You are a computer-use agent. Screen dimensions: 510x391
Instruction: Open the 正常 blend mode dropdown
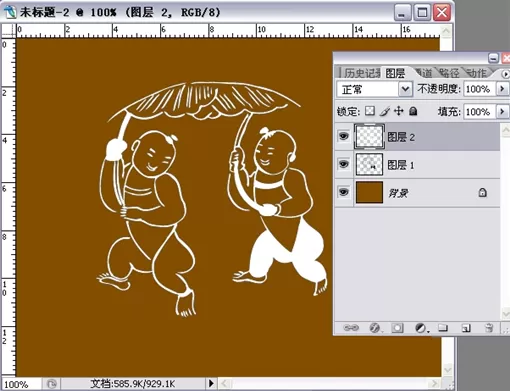click(x=405, y=89)
